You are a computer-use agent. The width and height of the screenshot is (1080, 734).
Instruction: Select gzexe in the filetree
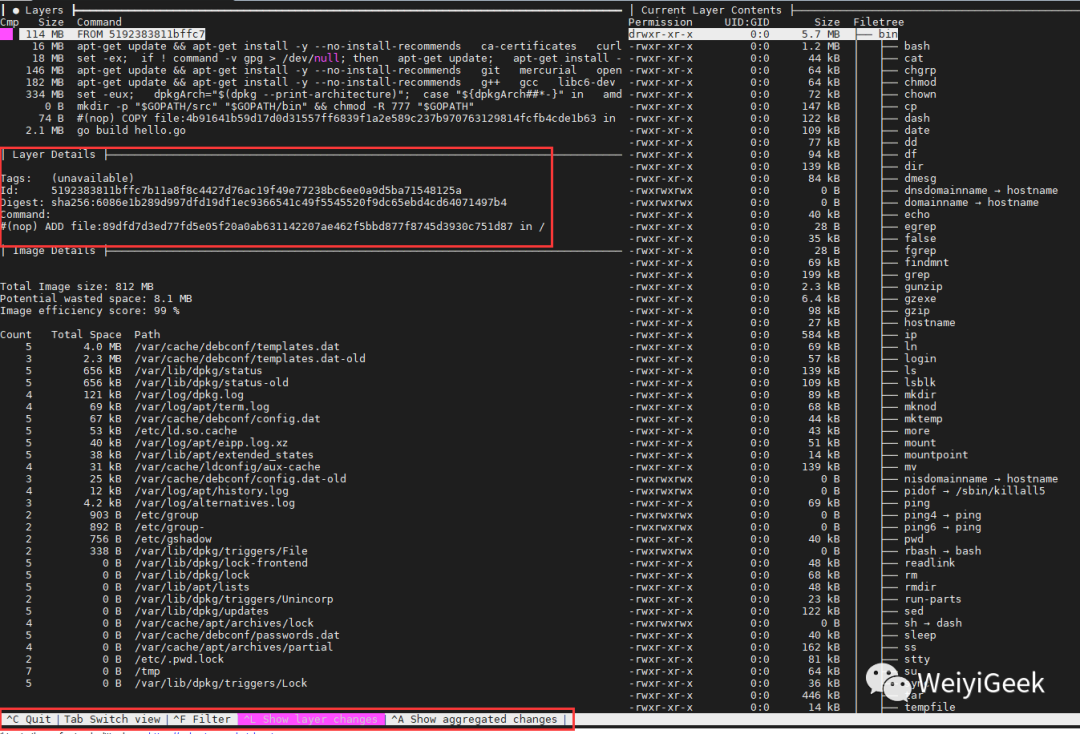coord(920,299)
